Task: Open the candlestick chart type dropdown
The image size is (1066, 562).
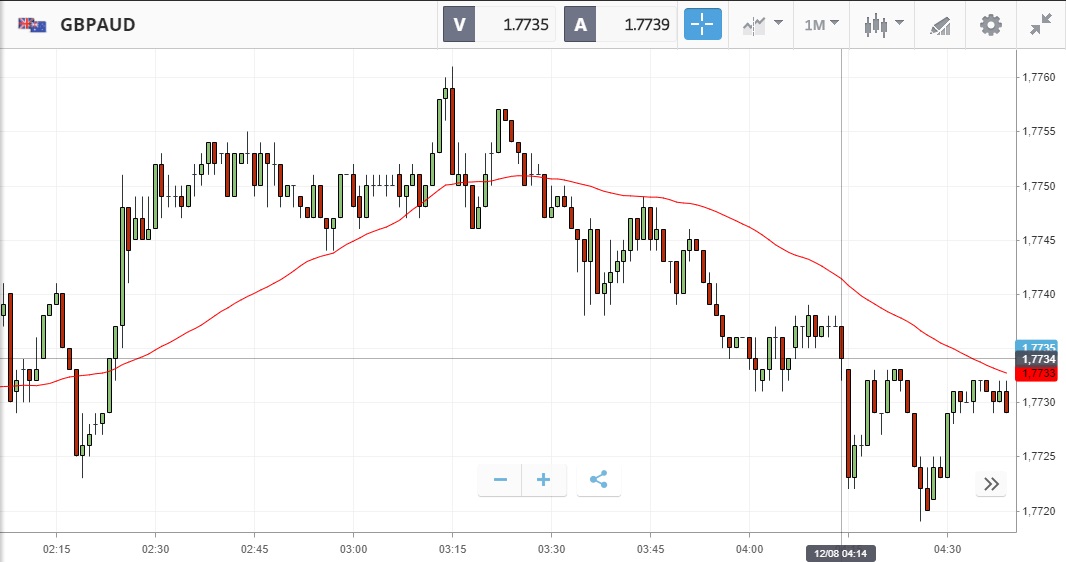Action: 883,25
